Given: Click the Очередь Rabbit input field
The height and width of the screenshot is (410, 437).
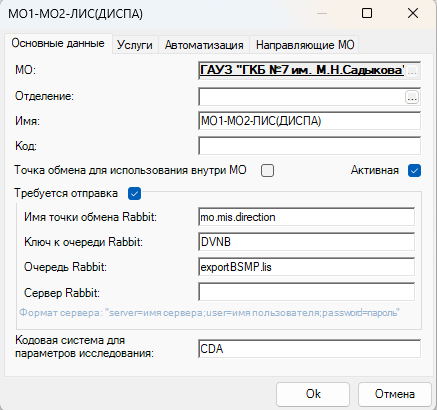Looking at the screenshot, I should 307,267.
